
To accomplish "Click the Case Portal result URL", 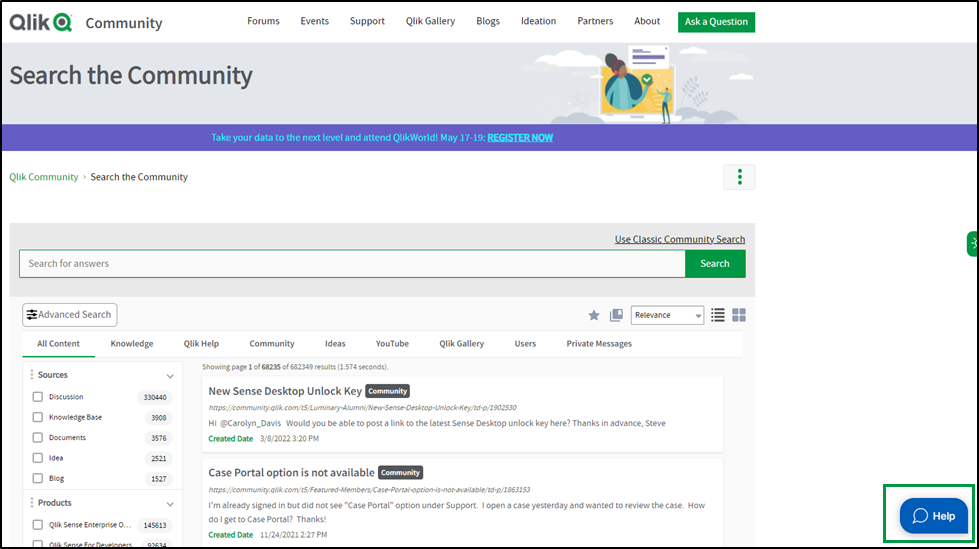I will (x=369, y=490).
